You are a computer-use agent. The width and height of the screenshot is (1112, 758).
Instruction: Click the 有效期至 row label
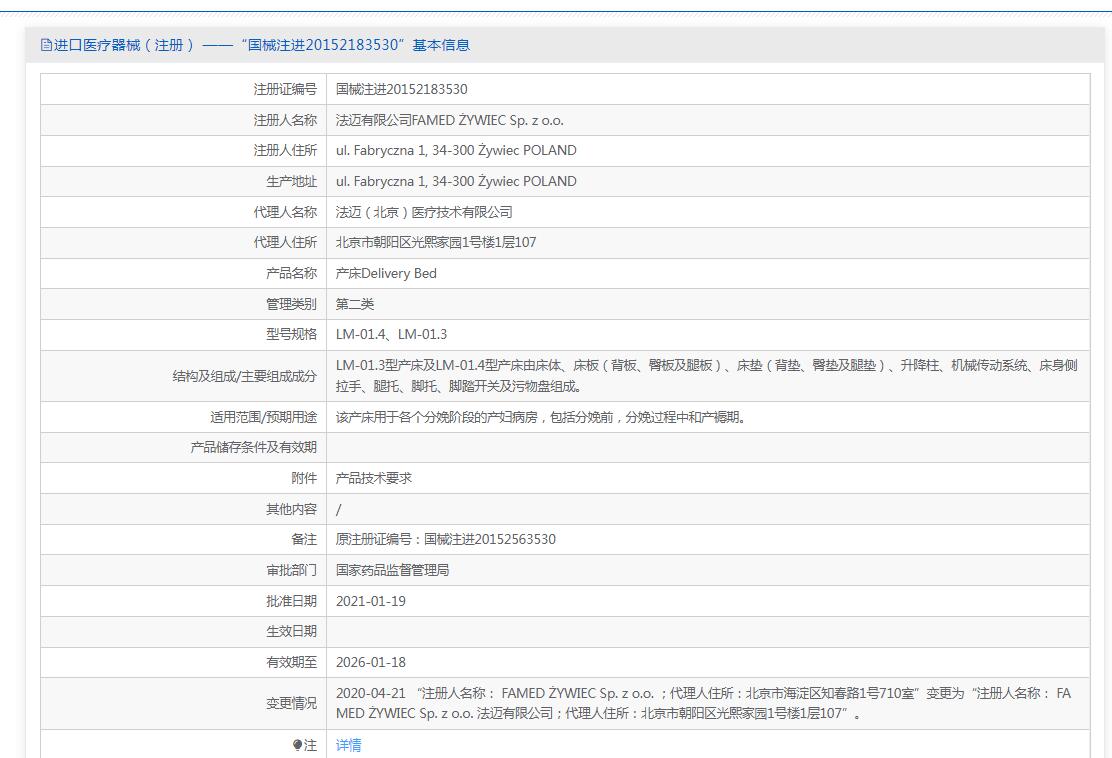click(291, 662)
